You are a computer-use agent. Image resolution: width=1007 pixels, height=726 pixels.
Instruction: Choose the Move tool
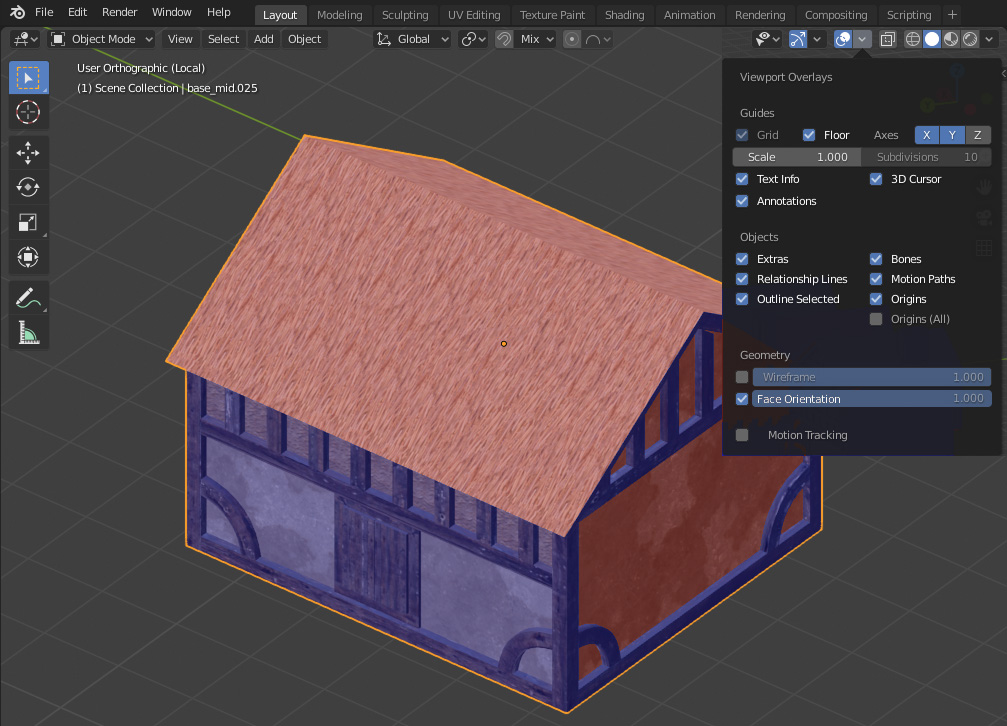coord(28,153)
